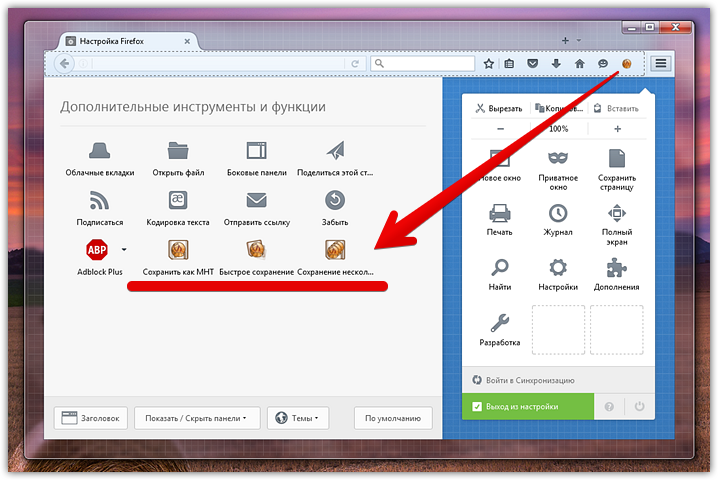This screenshot has height=480, width=718.
Task: Open the Adblock Plus dropdown arrow
Action: pos(124,250)
